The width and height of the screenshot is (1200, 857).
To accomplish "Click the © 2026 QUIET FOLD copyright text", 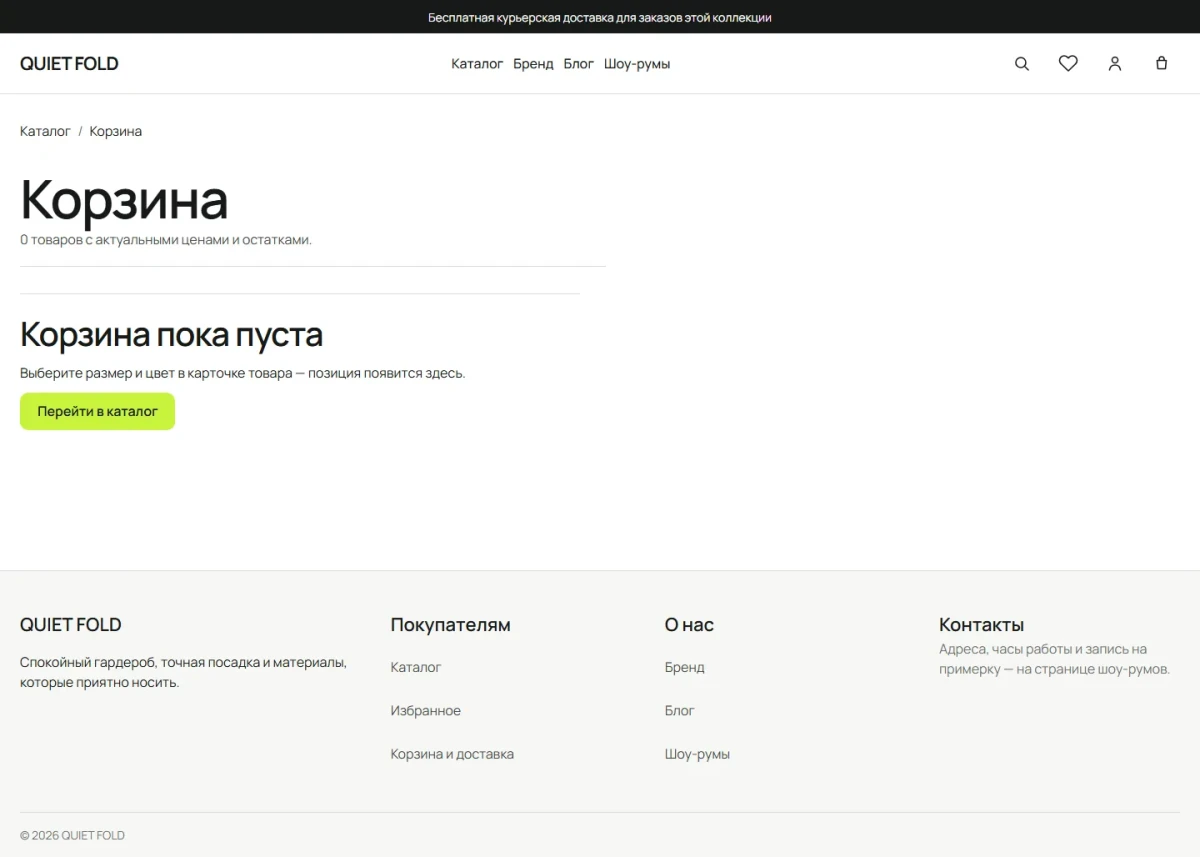I will [72, 835].
